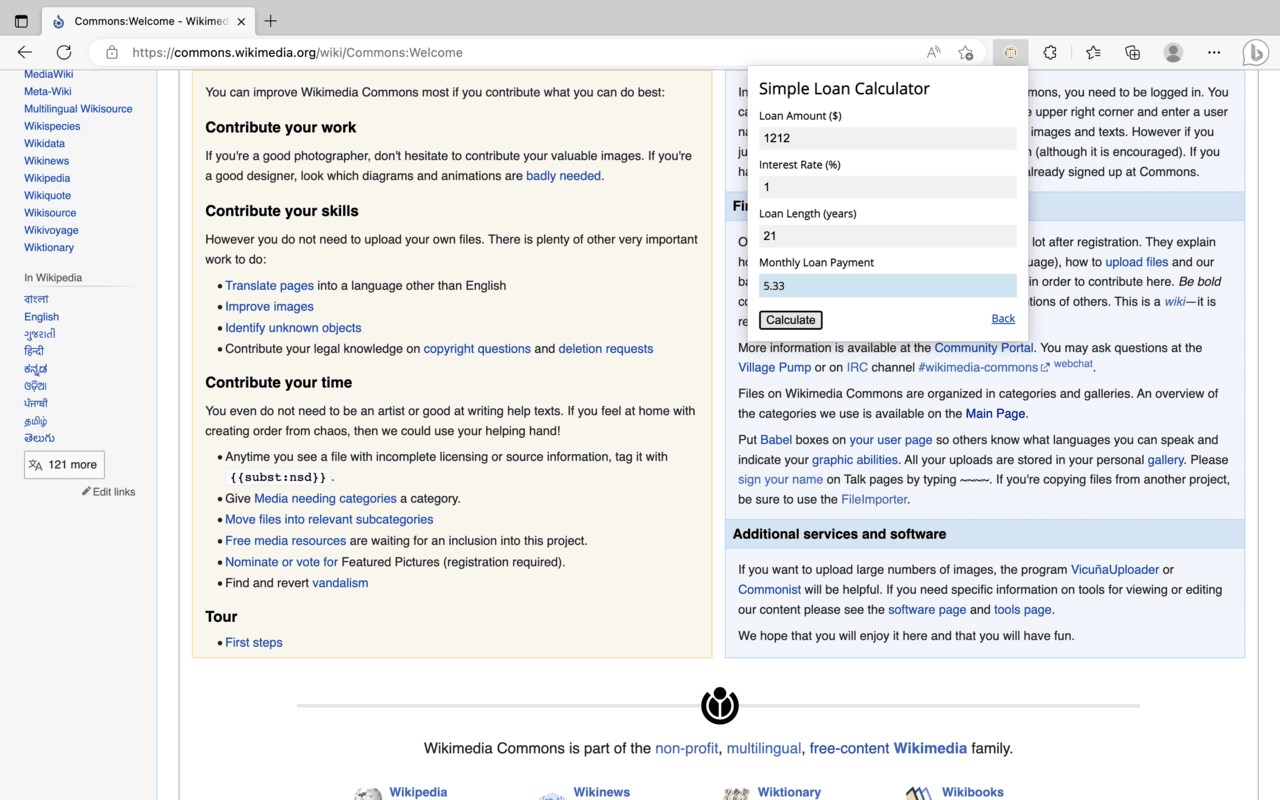1280x800 pixels.
Task: Click the Loan Length field
Action: click(887, 236)
